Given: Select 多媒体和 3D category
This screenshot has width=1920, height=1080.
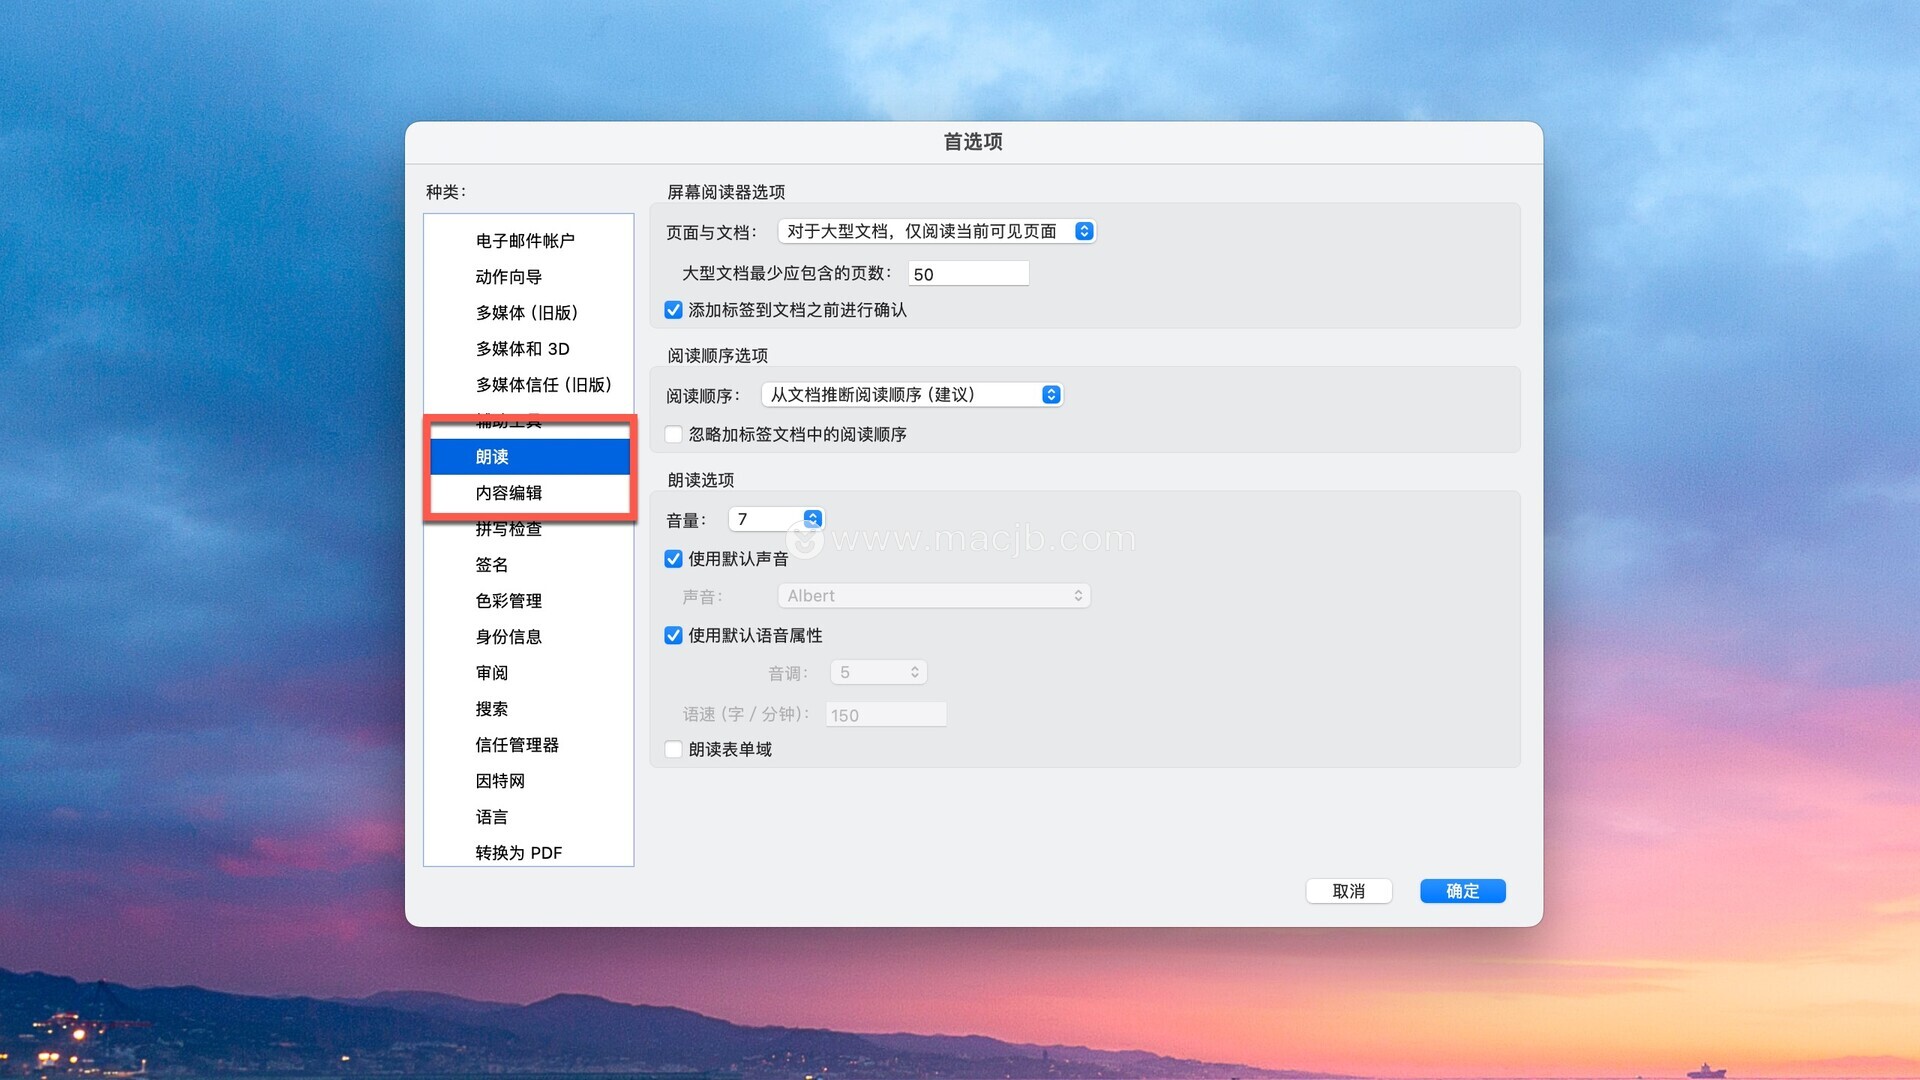Looking at the screenshot, I should click(522, 349).
